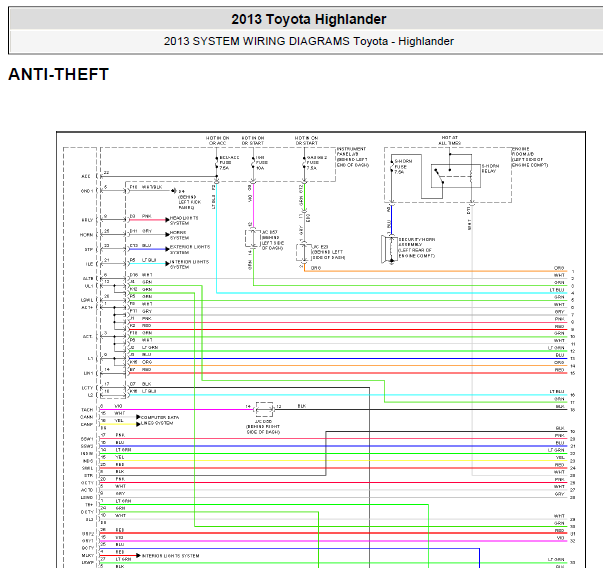Screen dimensions: 603x568
Task: Click the "2013 SYSTEM WIRING DIAGRAMS Toyota - Highlander" subtitle
Action: pos(308,41)
